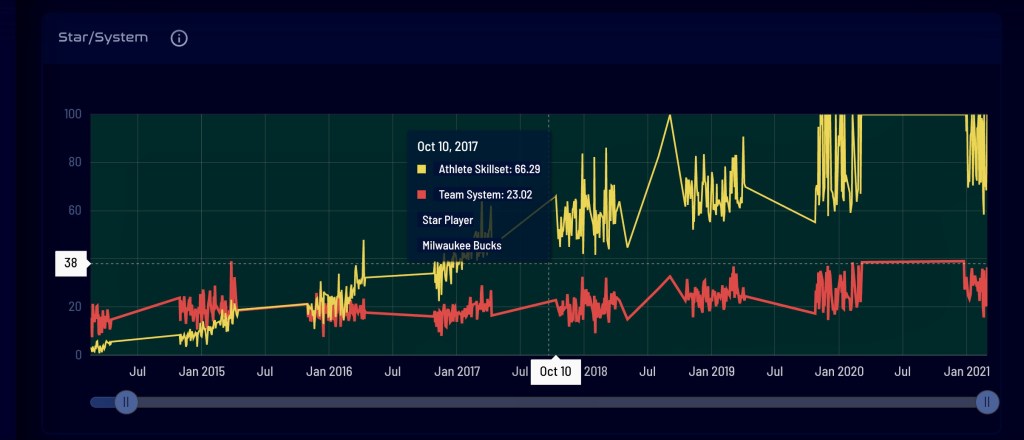Click the Milwaukee Bucks text in tooltip
The image size is (1024, 440).
click(461, 245)
